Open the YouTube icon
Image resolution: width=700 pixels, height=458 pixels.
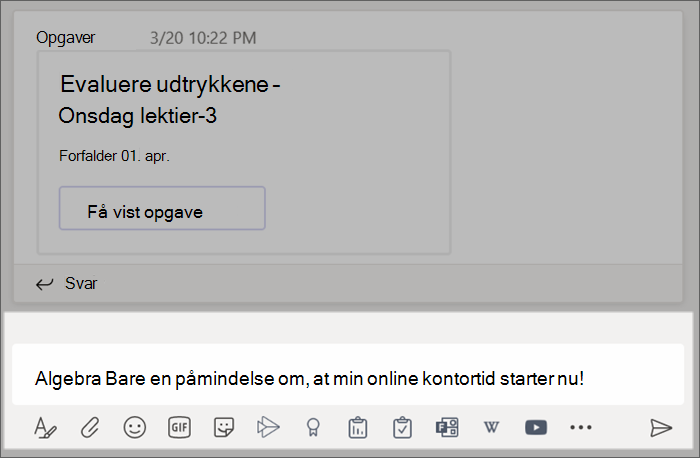[x=536, y=428]
